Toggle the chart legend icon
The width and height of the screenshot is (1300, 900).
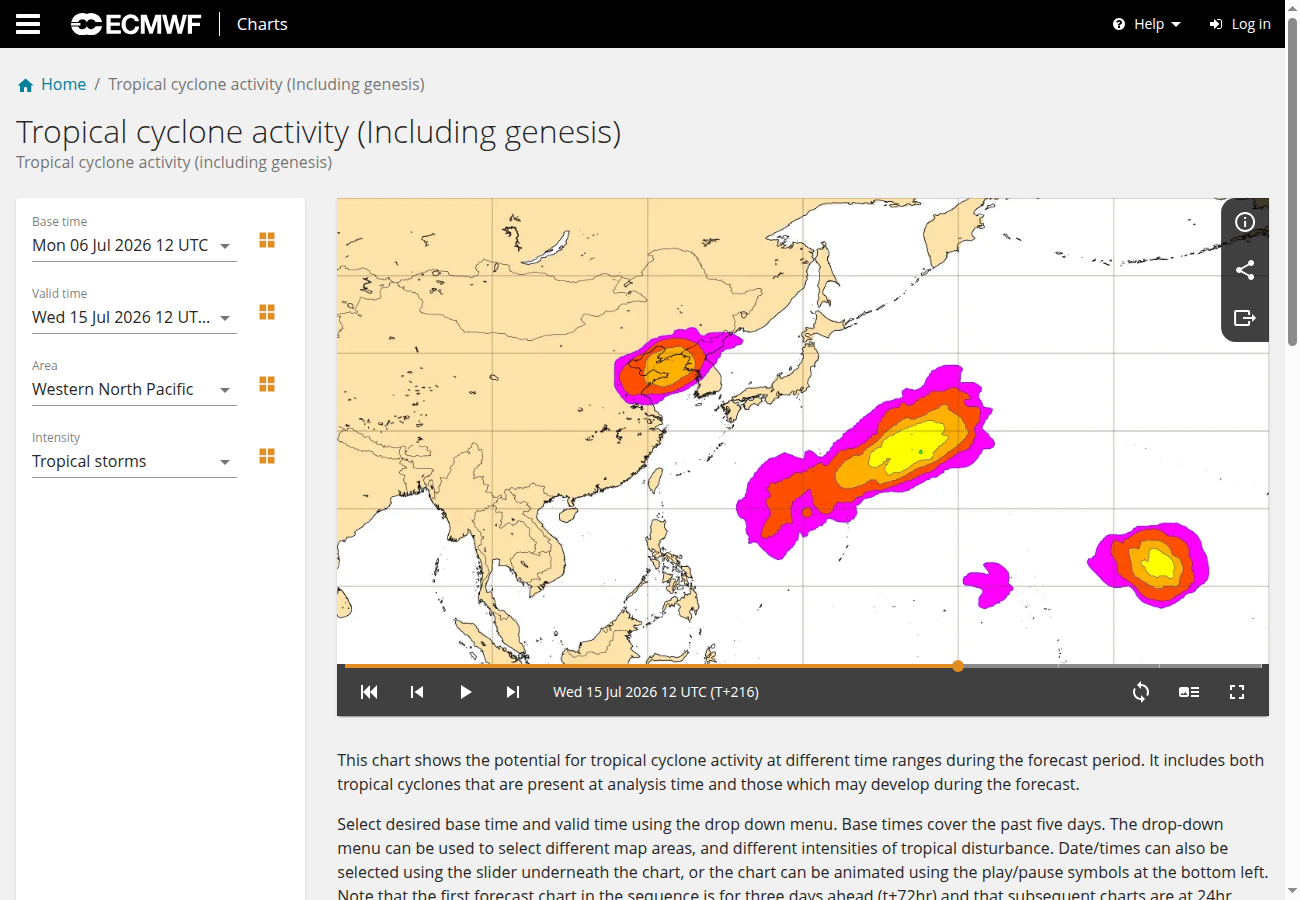point(1189,692)
